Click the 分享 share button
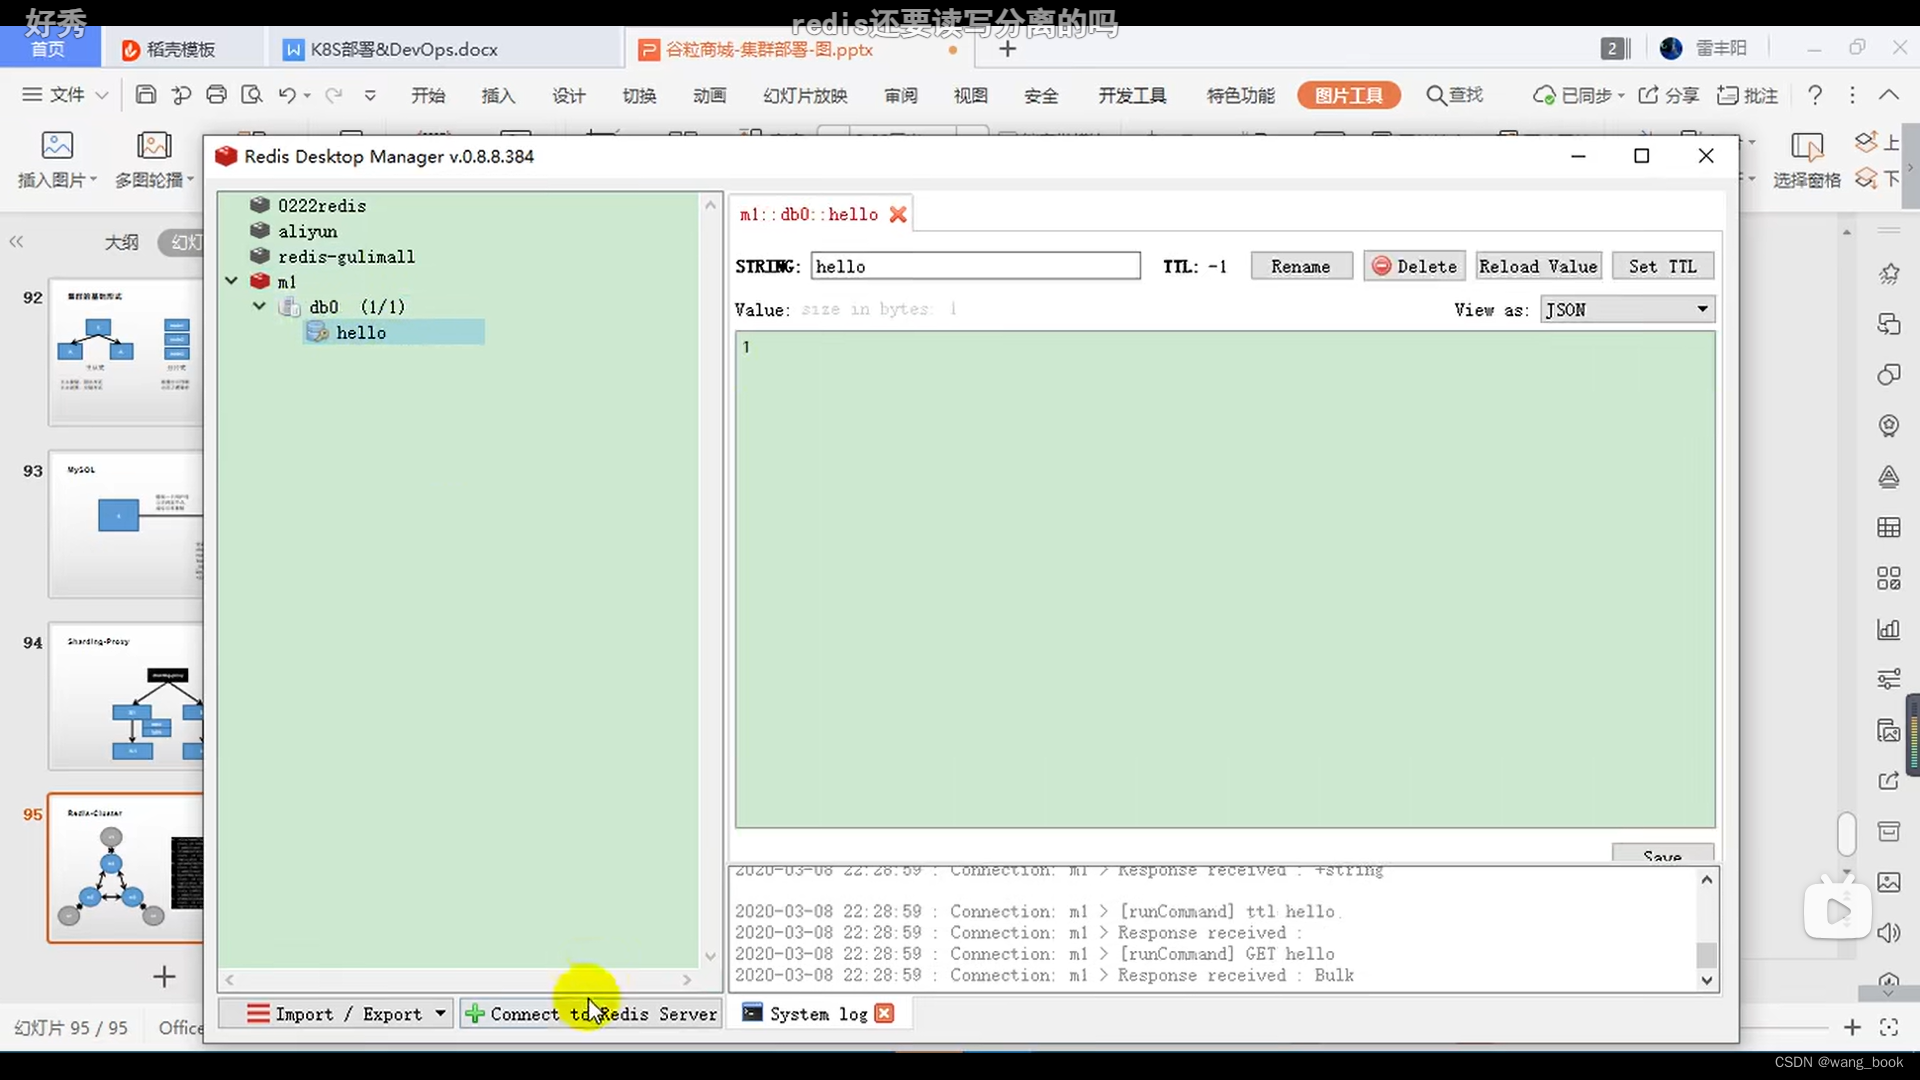This screenshot has height=1080, width=1920. tap(1669, 95)
